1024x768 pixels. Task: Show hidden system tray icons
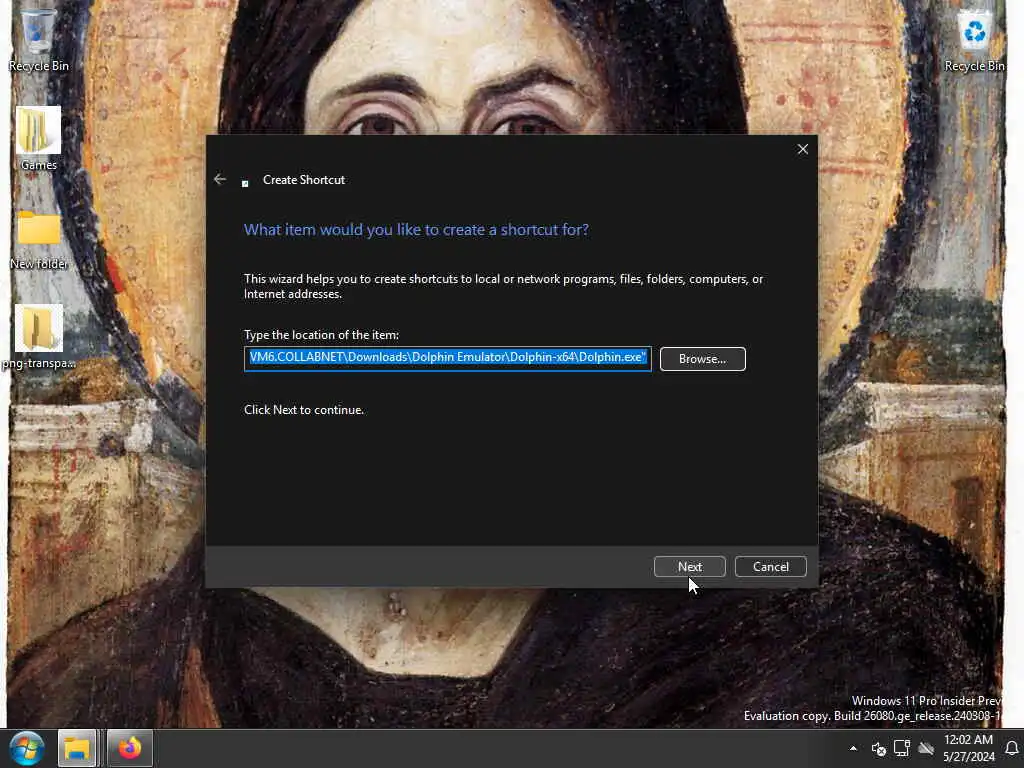pos(853,748)
